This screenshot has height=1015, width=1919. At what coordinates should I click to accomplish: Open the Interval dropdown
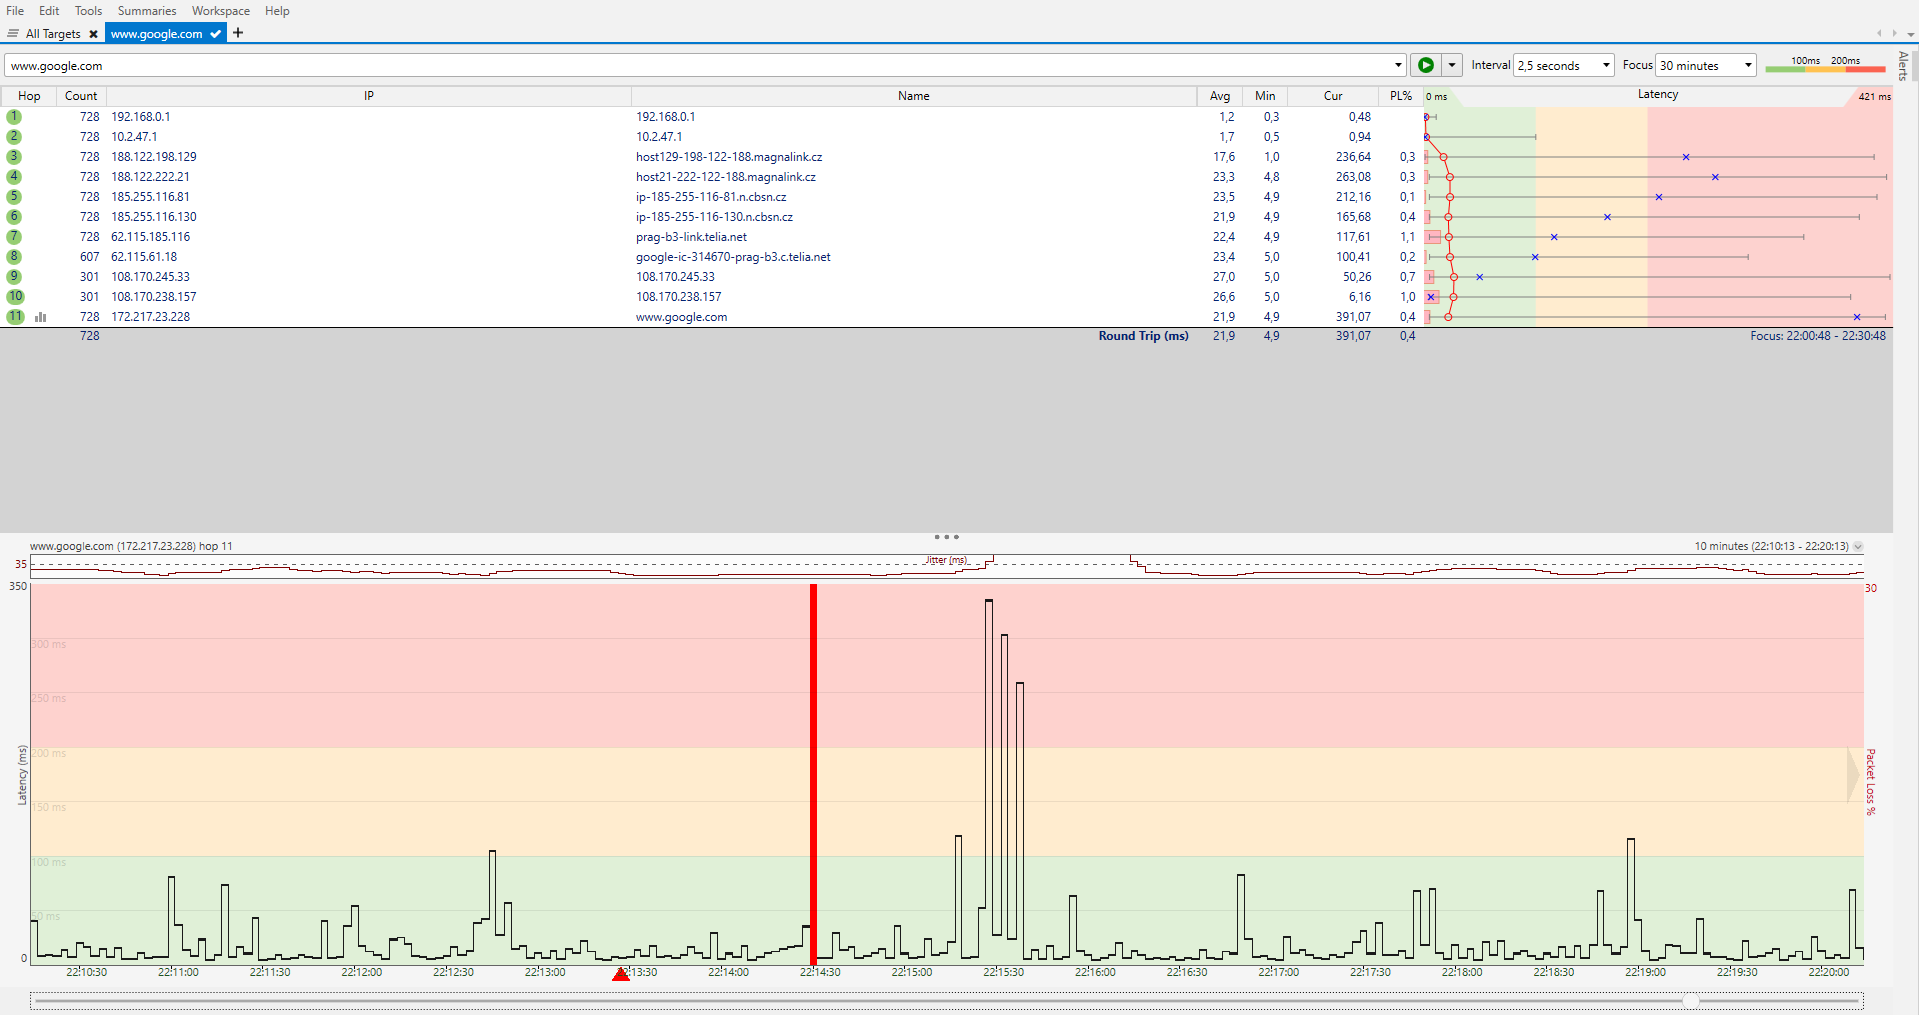[1564, 65]
